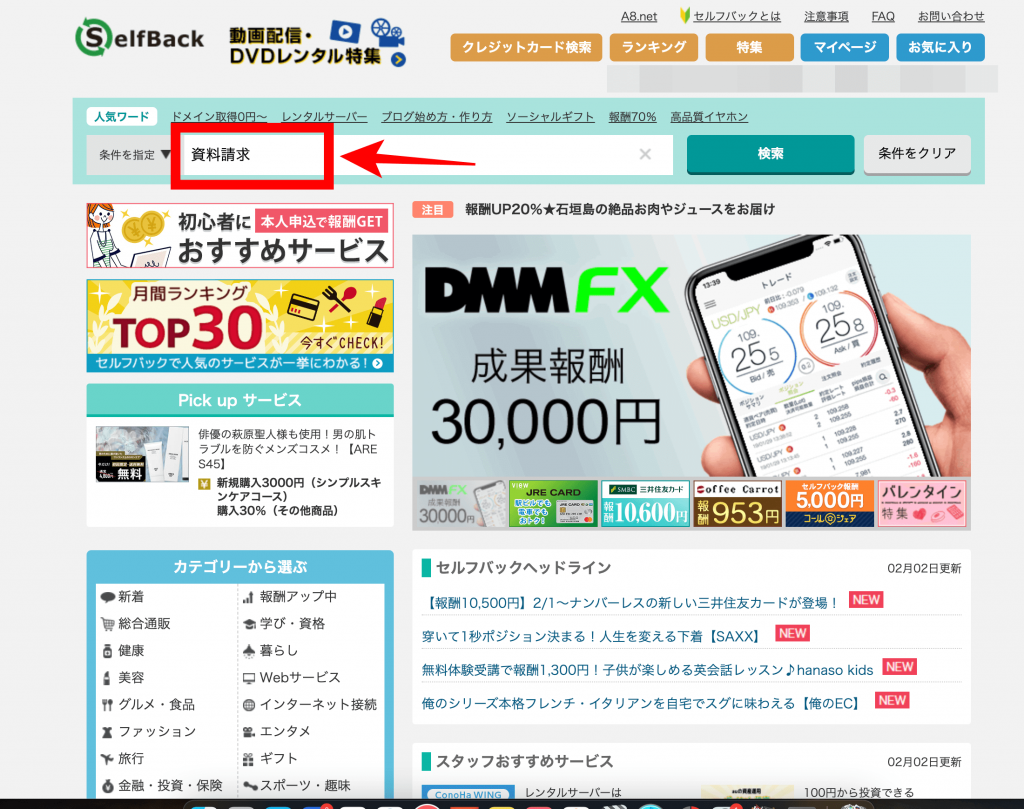Clear the search field with the X icon
This screenshot has width=1024, height=809.
pyautogui.click(x=645, y=154)
